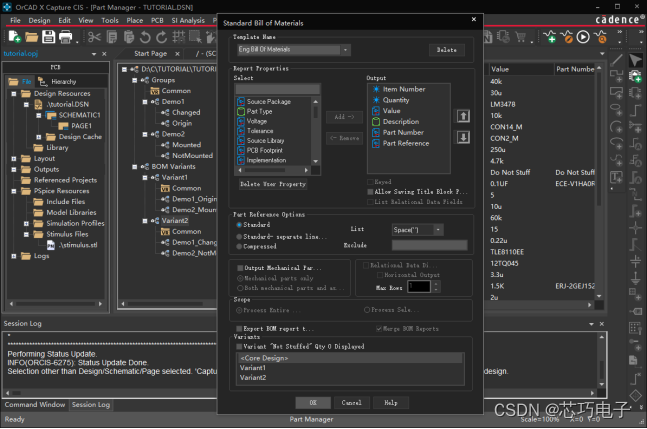Click the new simulation profile icon
This screenshot has width=647, height=429.
coord(550,37)
